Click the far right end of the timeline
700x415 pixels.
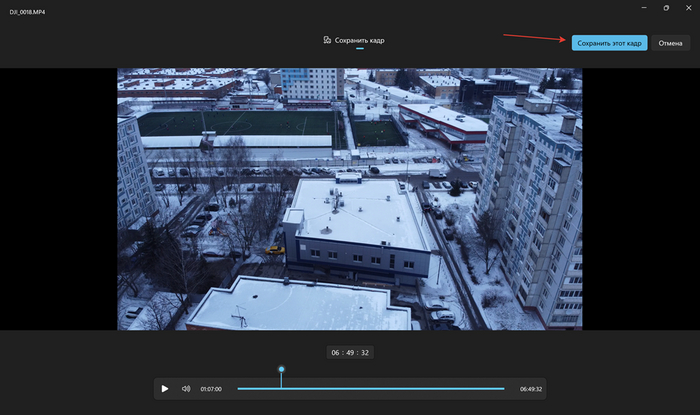click(503, 388)
